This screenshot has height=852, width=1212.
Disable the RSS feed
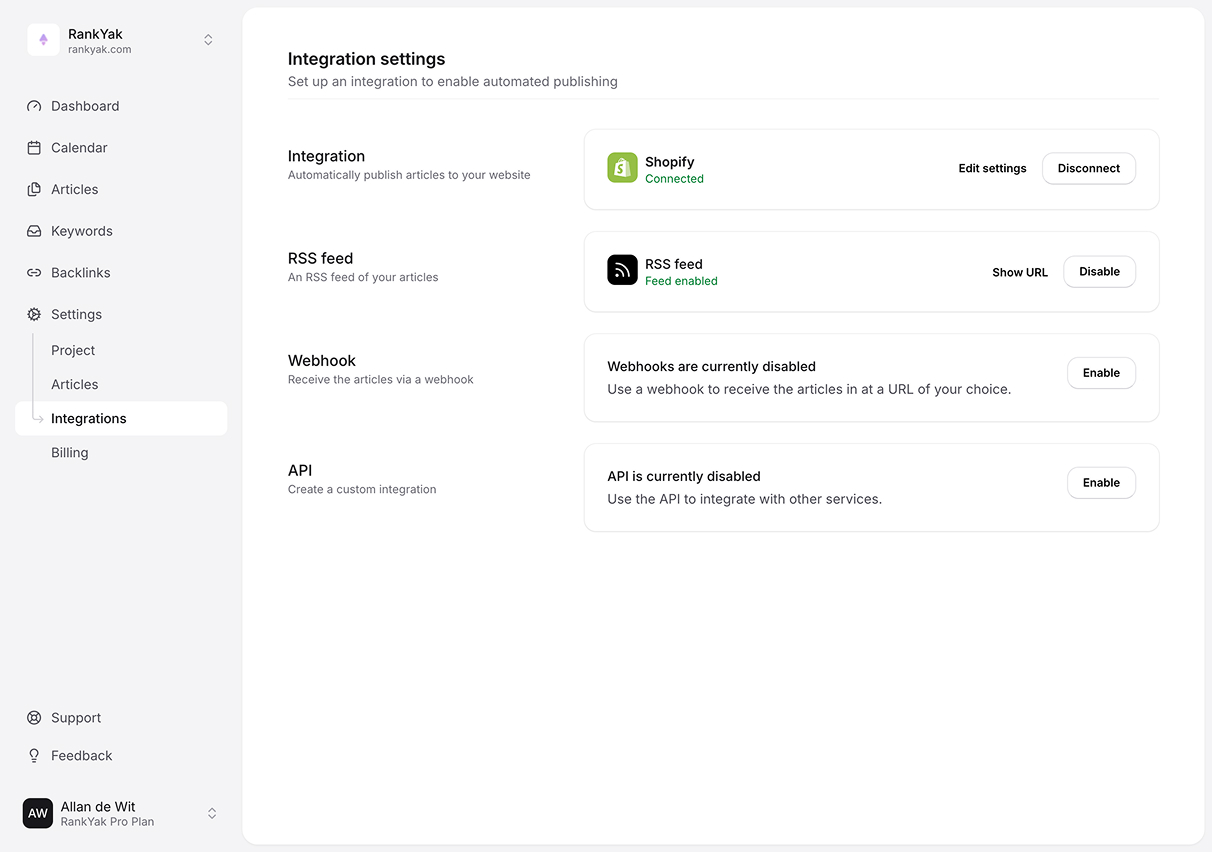point(1099,272)
